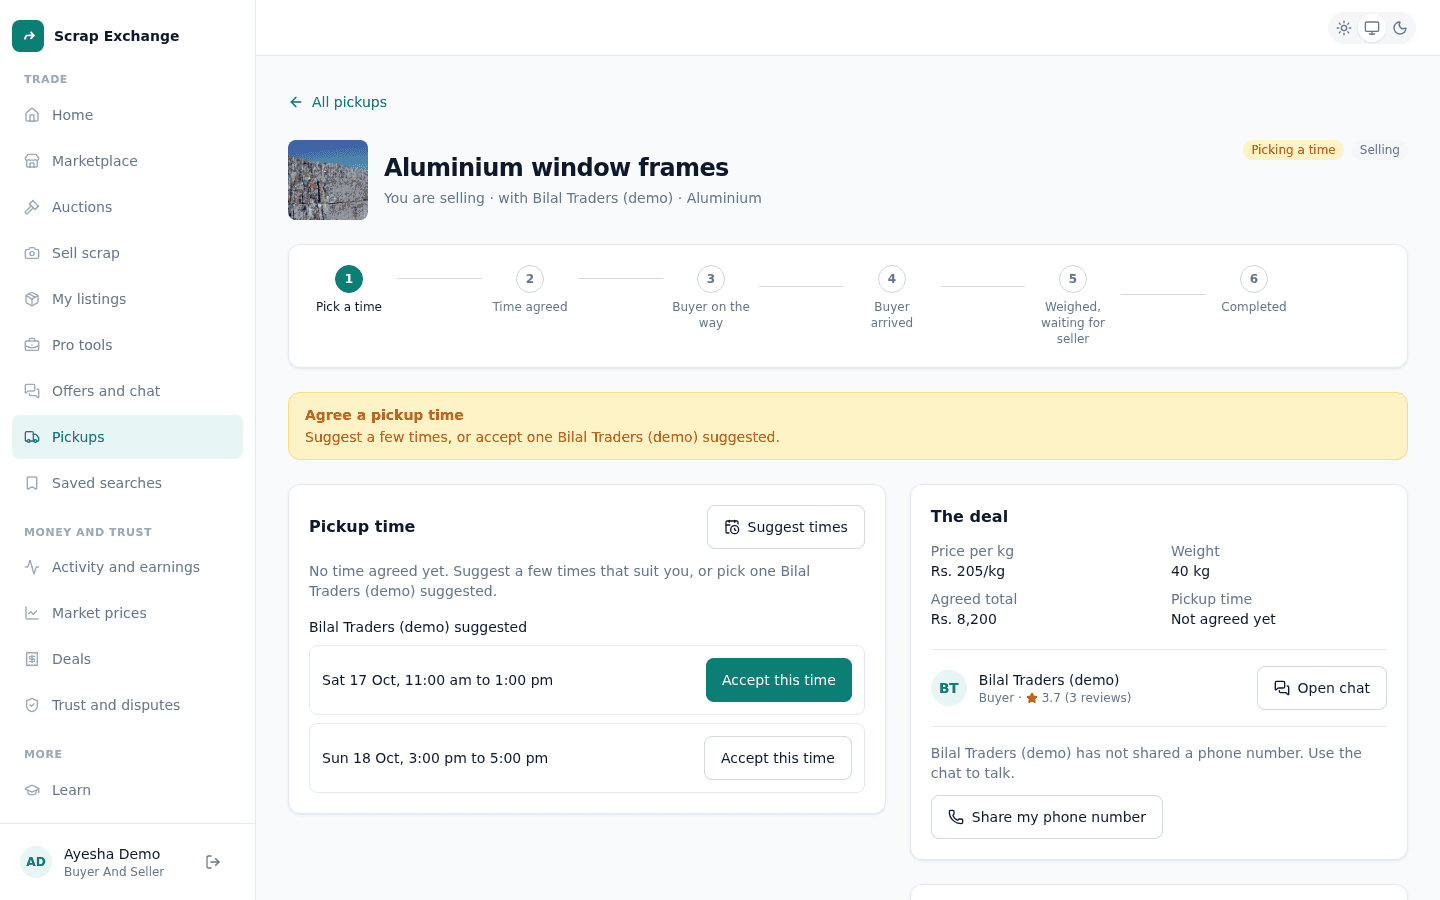This screenshot has width=1440, height=900.
Task: Click the Activity and earnings icon
Action: (x=32, y=567)
